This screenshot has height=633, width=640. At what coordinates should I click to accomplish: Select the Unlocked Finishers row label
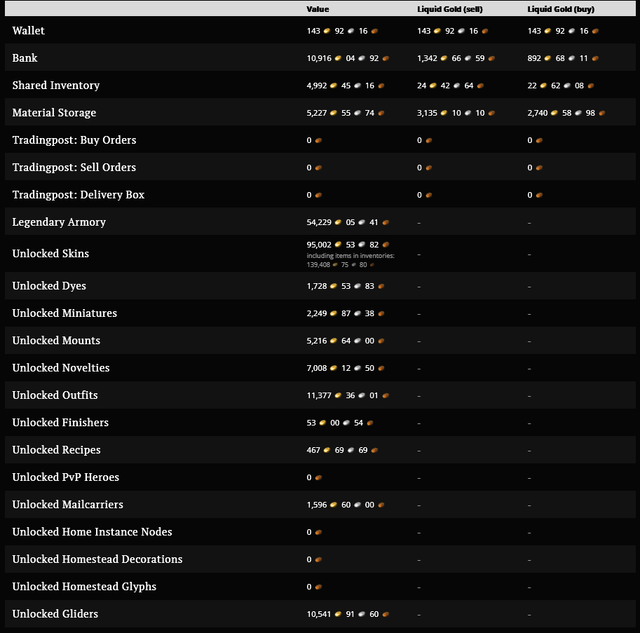tap(60, 422)
